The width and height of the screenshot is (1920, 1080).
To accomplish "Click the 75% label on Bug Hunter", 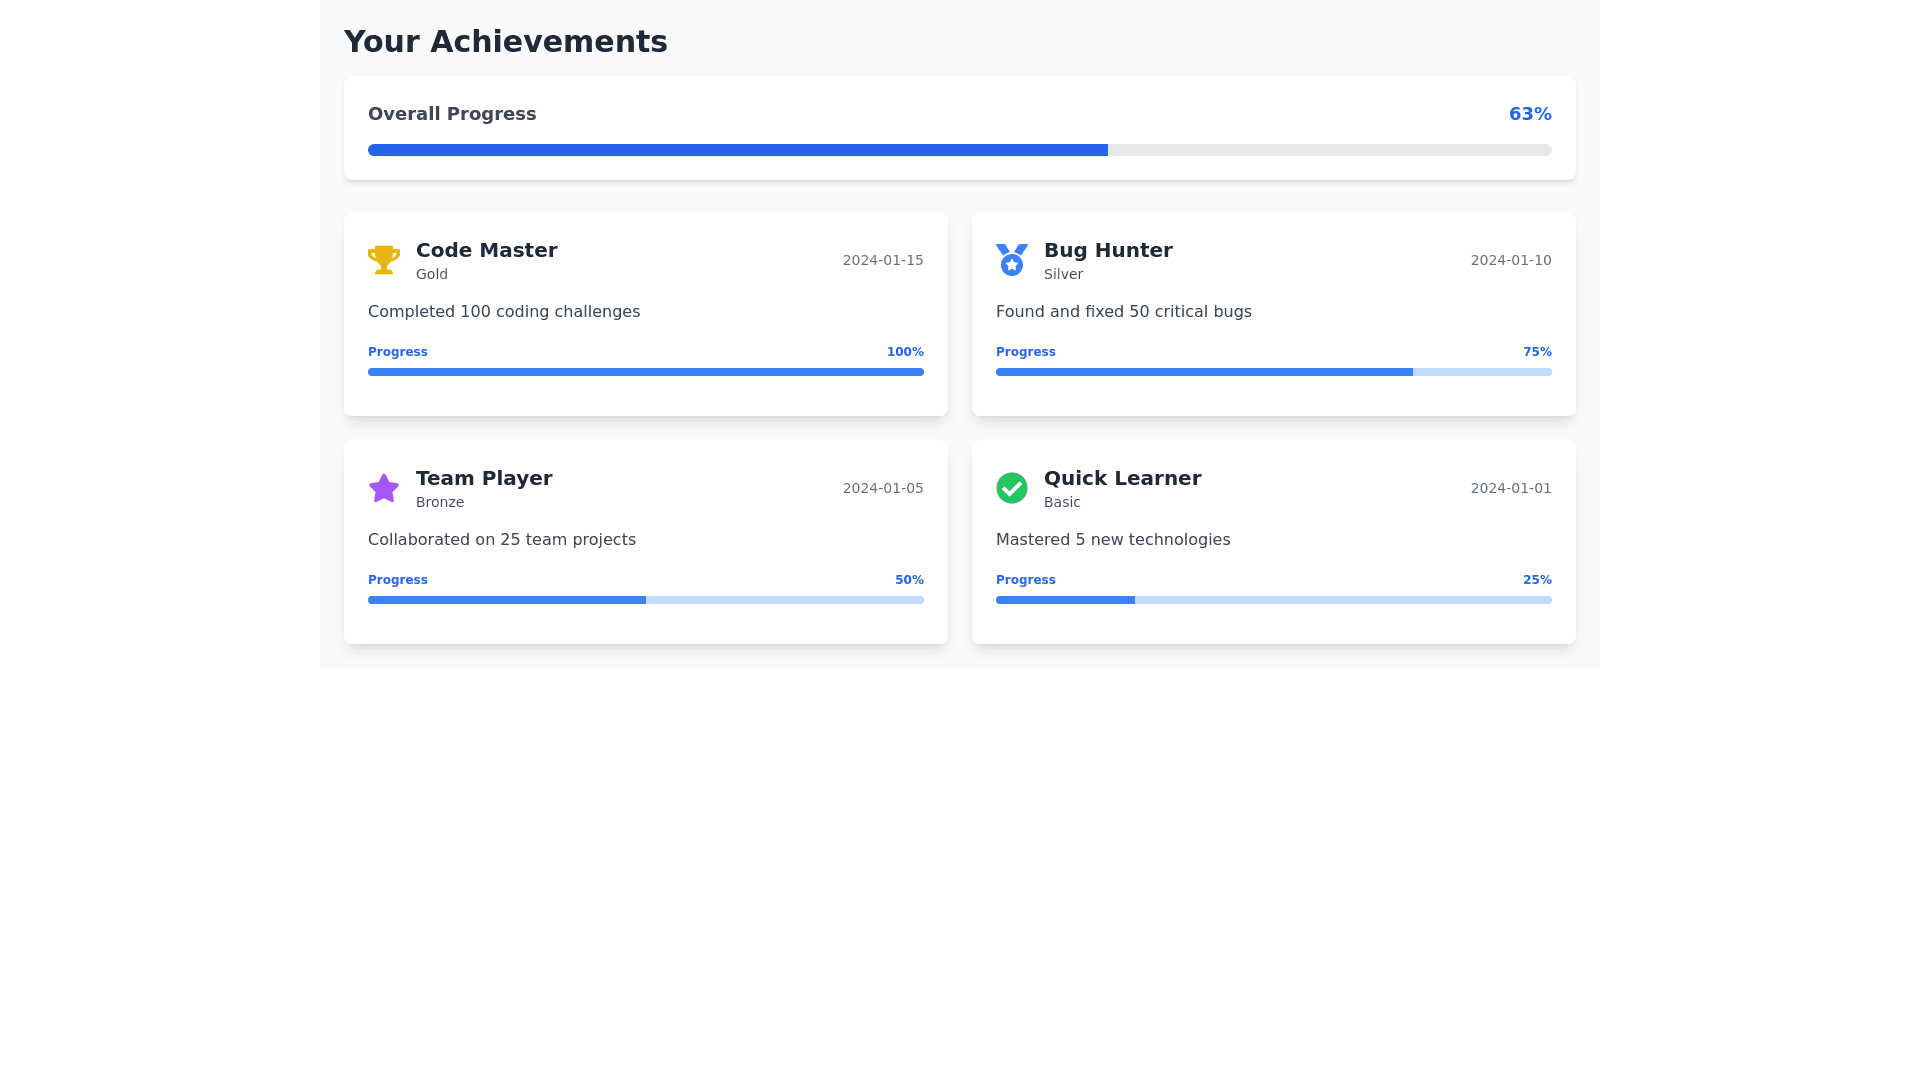I will pos(1537,352).
